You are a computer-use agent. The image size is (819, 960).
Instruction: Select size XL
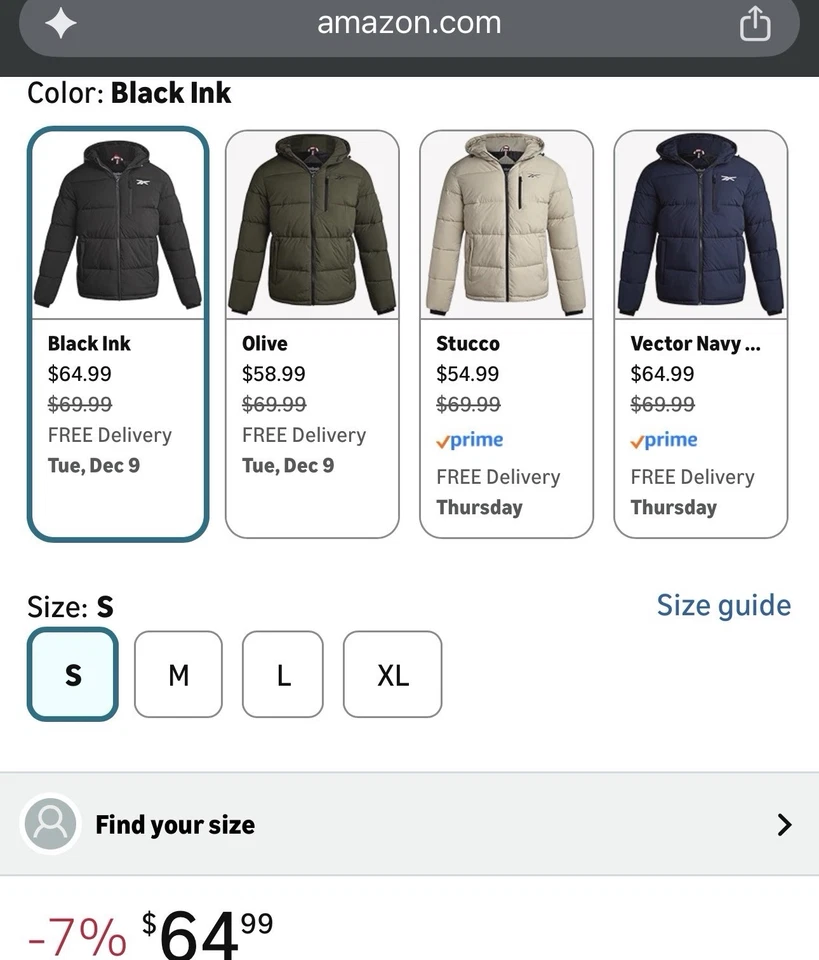[392, 675]
